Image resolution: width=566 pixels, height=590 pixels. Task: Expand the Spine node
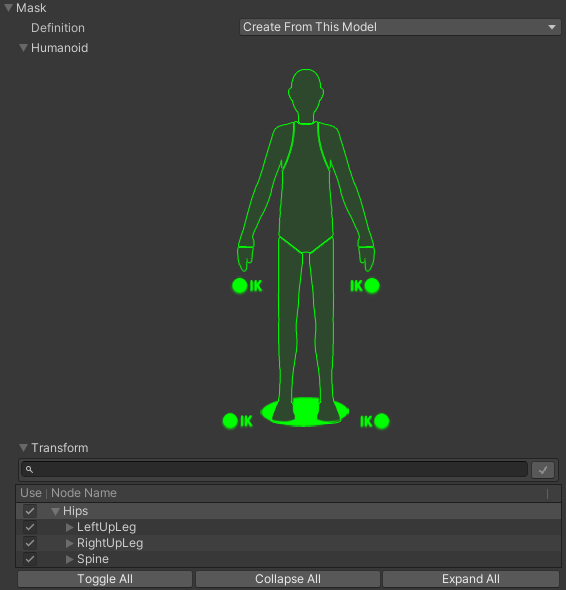coord(70,559)
